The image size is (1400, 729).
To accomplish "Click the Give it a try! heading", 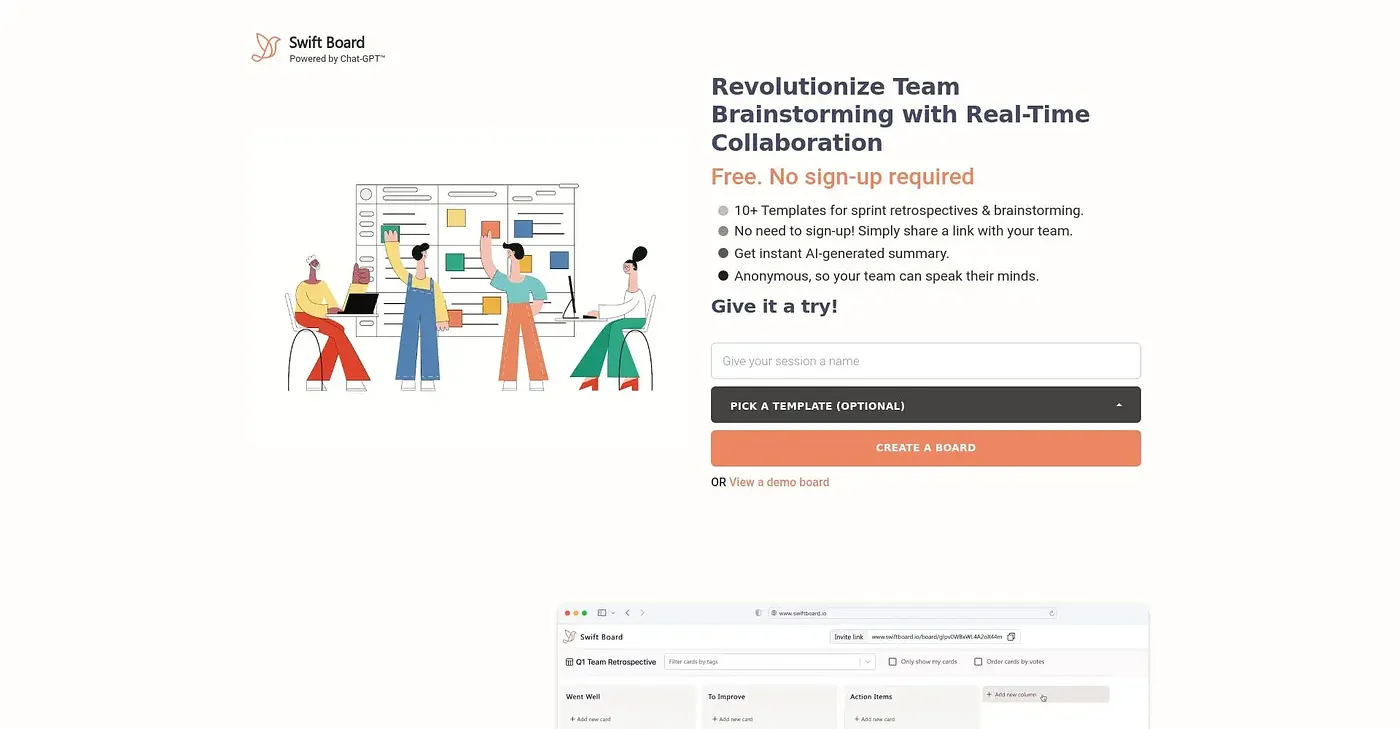I will click(774, 306).
